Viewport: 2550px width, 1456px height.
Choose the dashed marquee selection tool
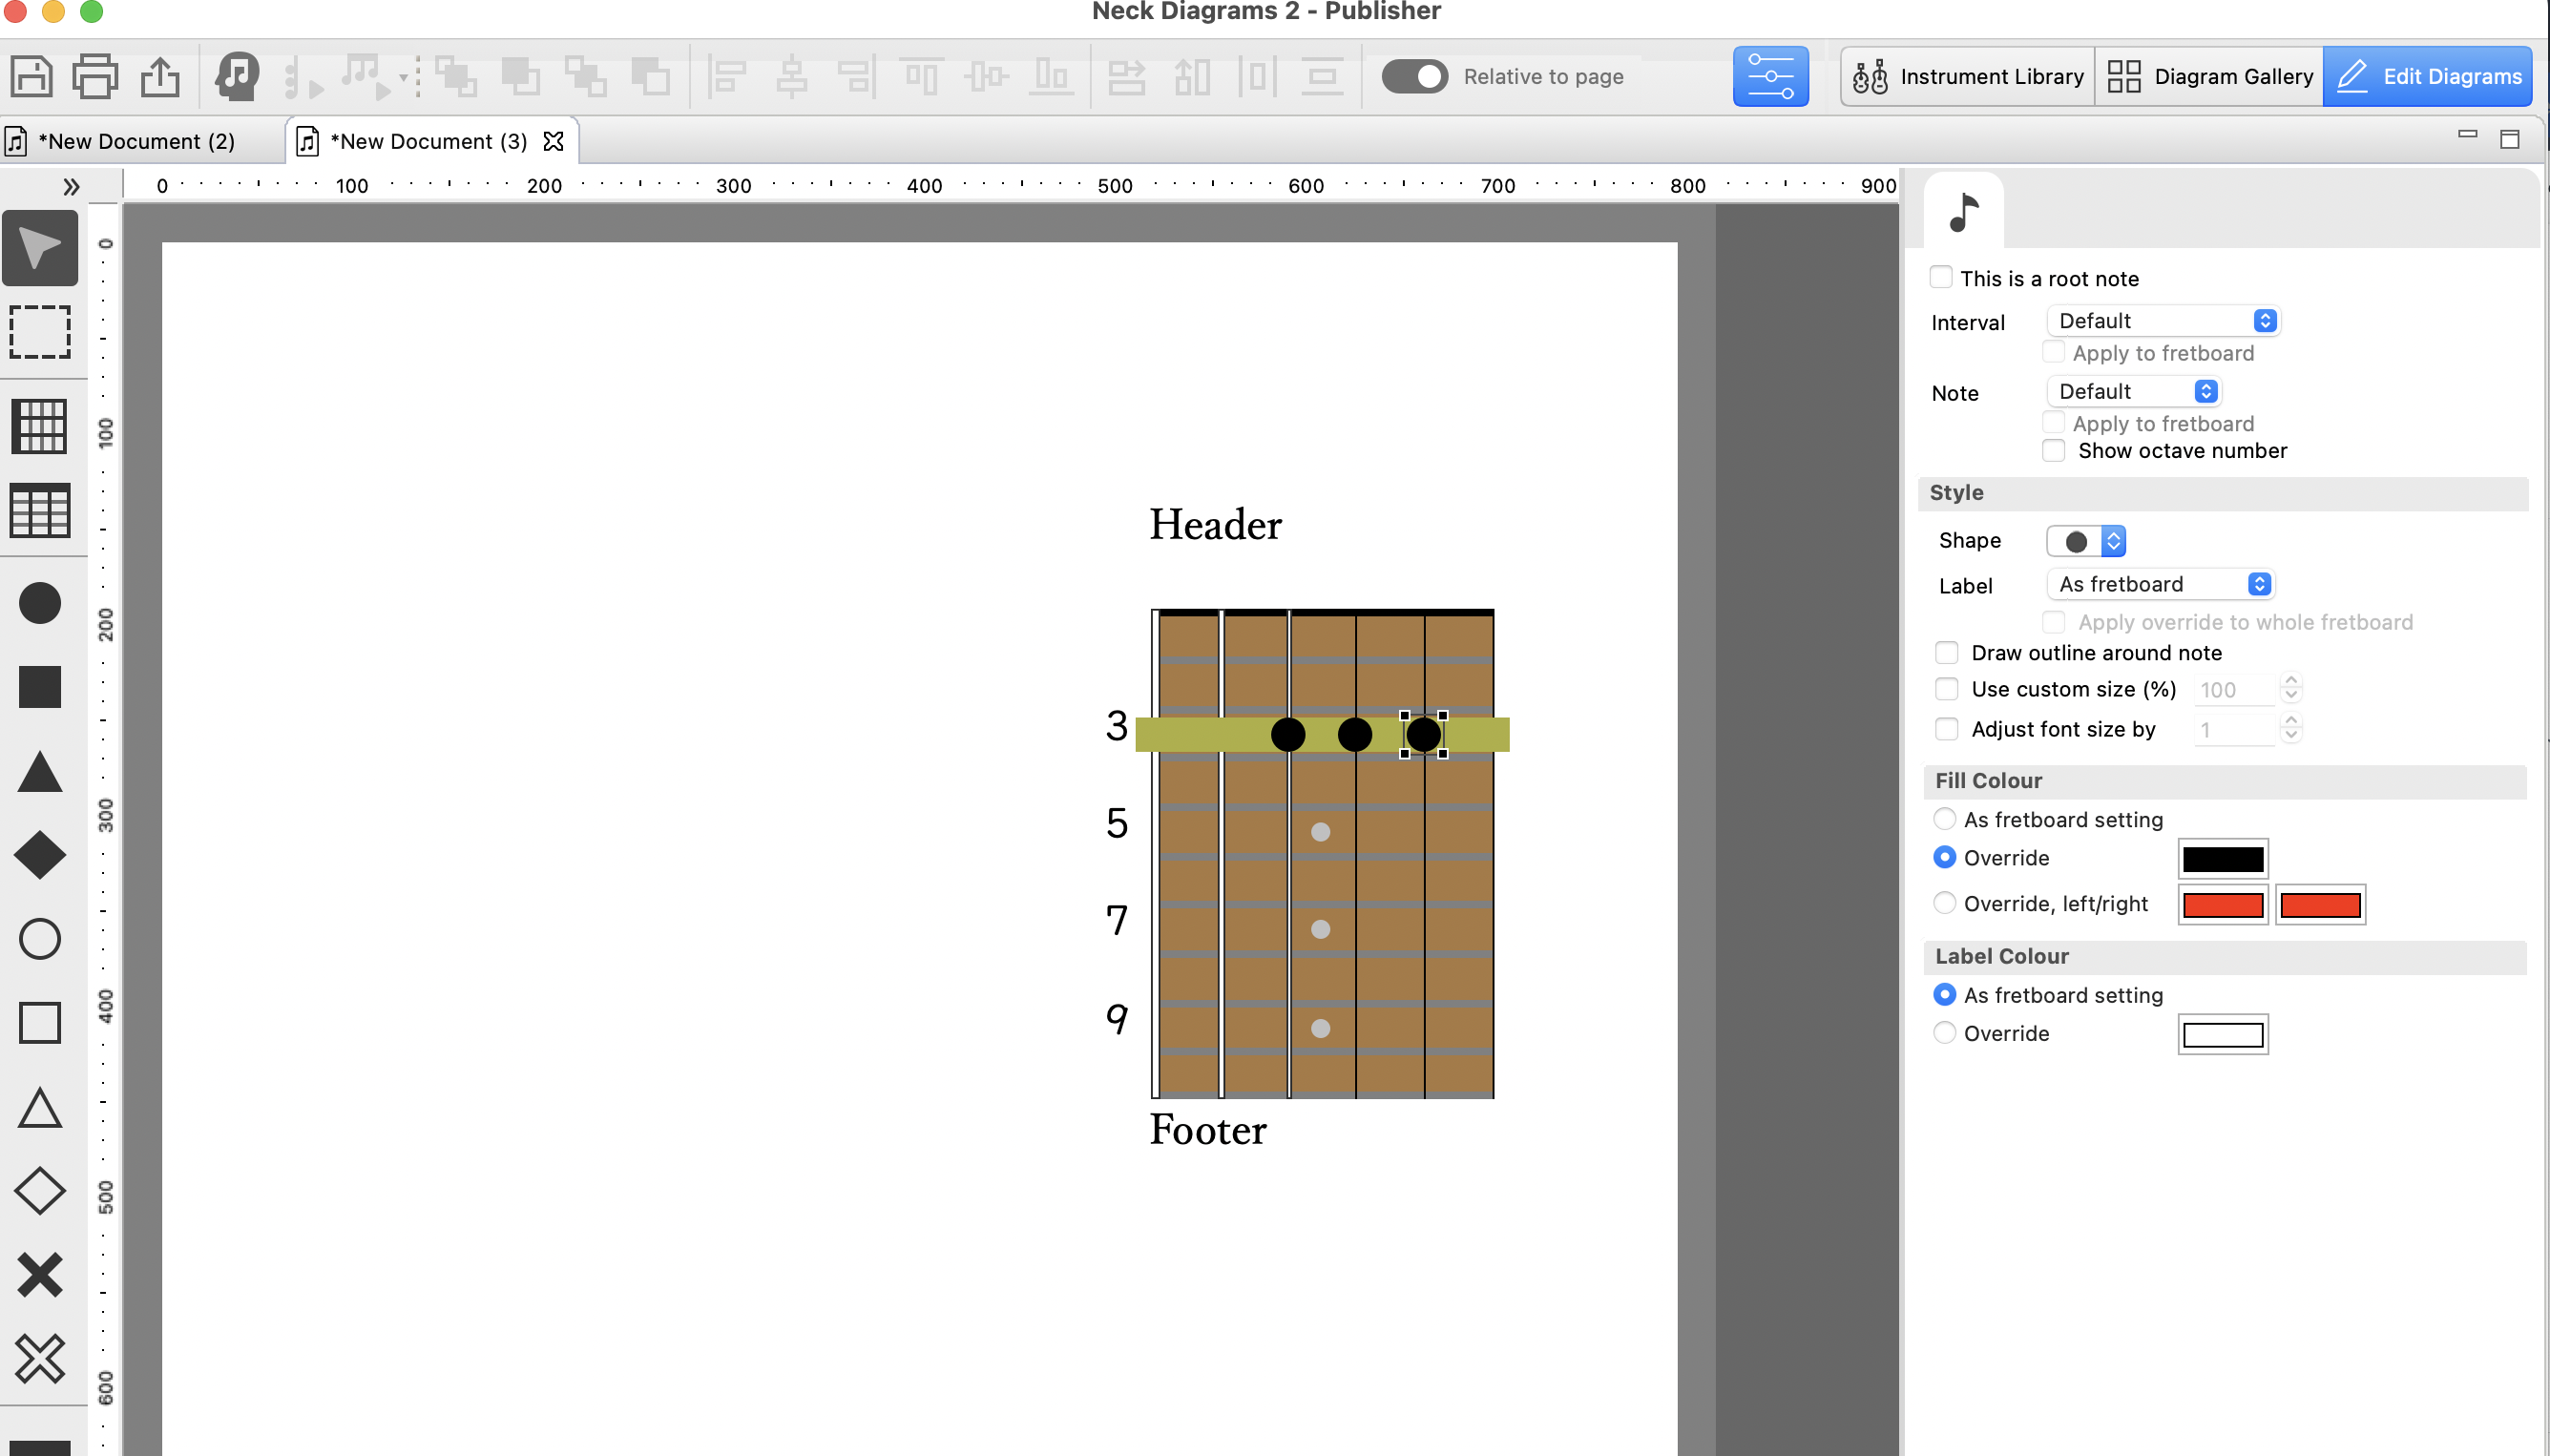[x=40, y=332]
